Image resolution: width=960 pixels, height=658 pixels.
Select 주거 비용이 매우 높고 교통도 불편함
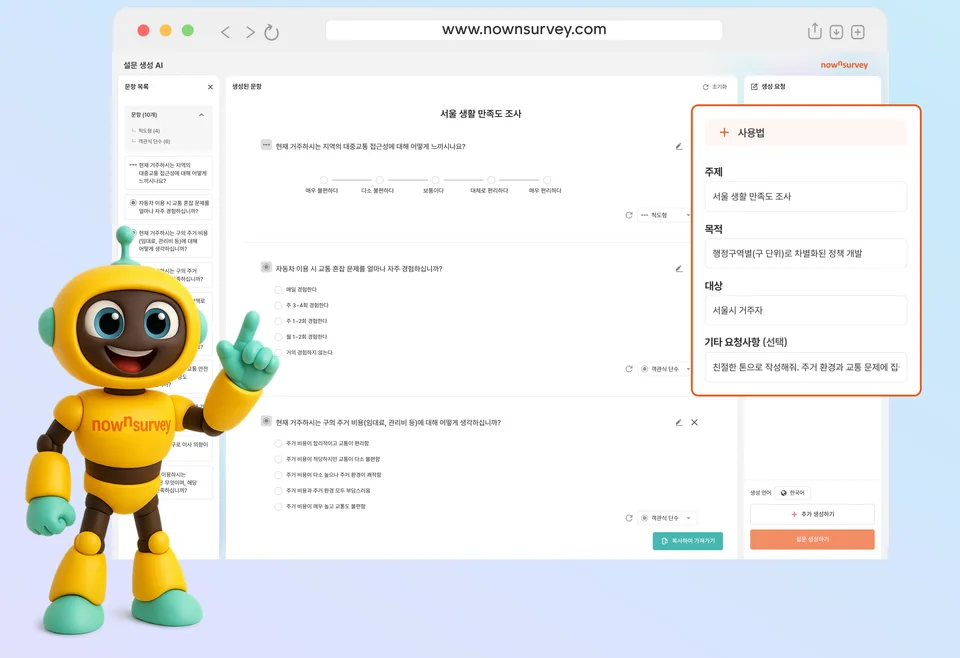[x=279, y=507]
